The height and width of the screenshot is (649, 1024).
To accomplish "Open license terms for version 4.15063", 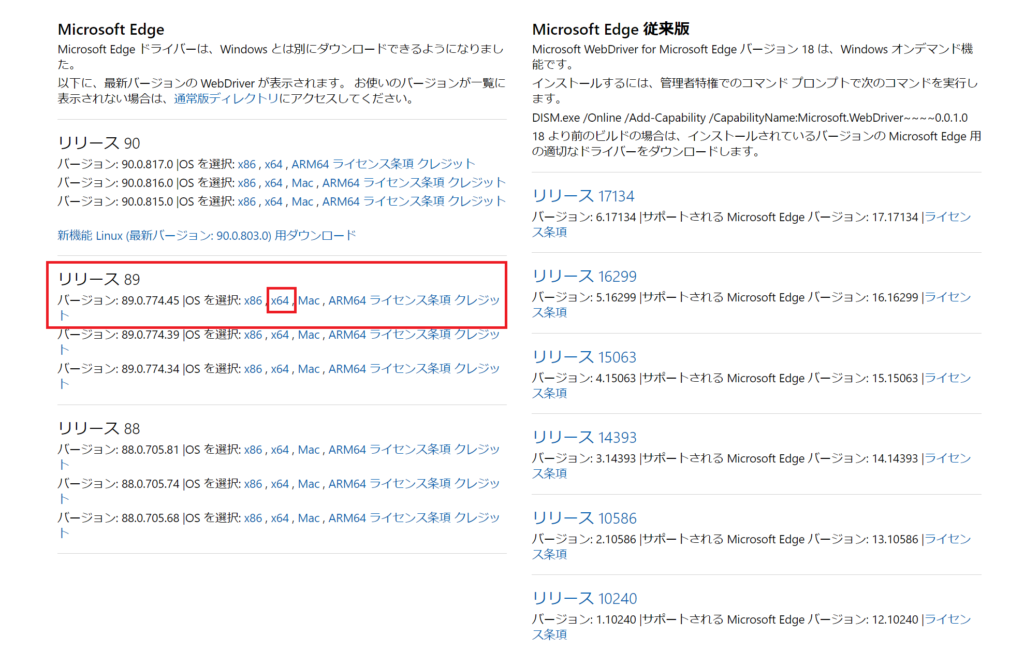I will point(948,379).
